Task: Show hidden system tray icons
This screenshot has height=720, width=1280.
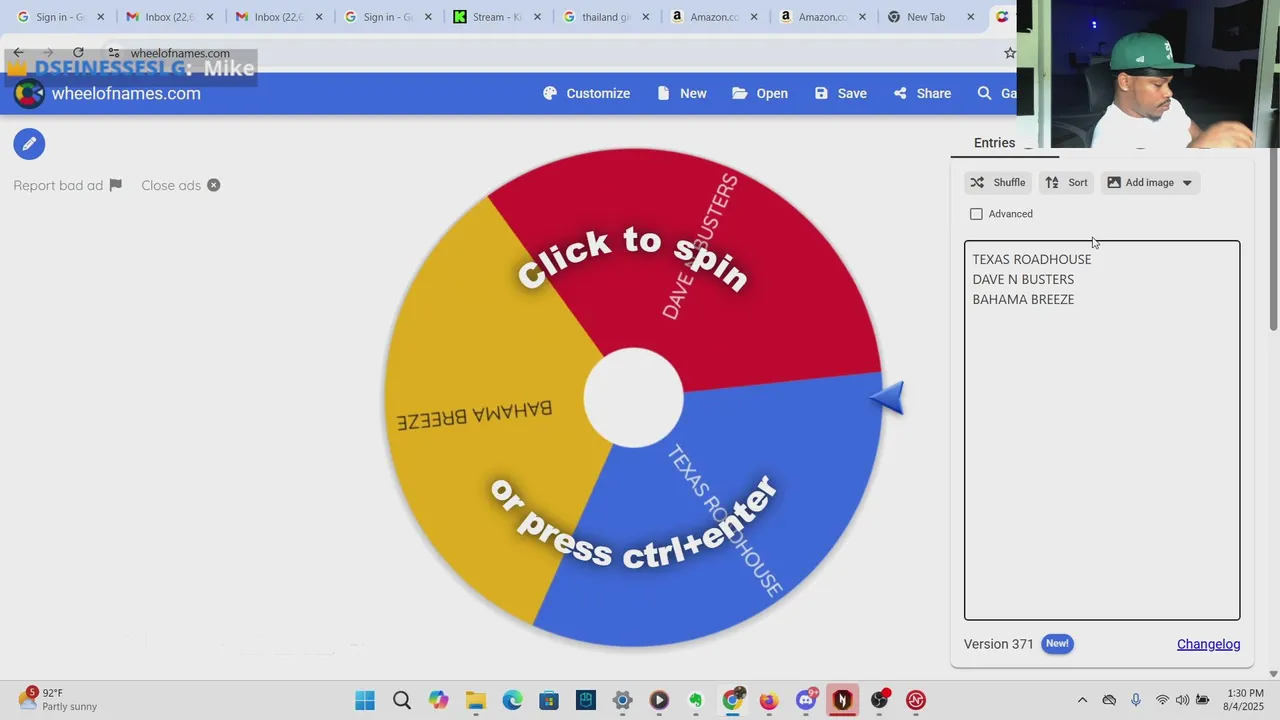Action: 1082,700
